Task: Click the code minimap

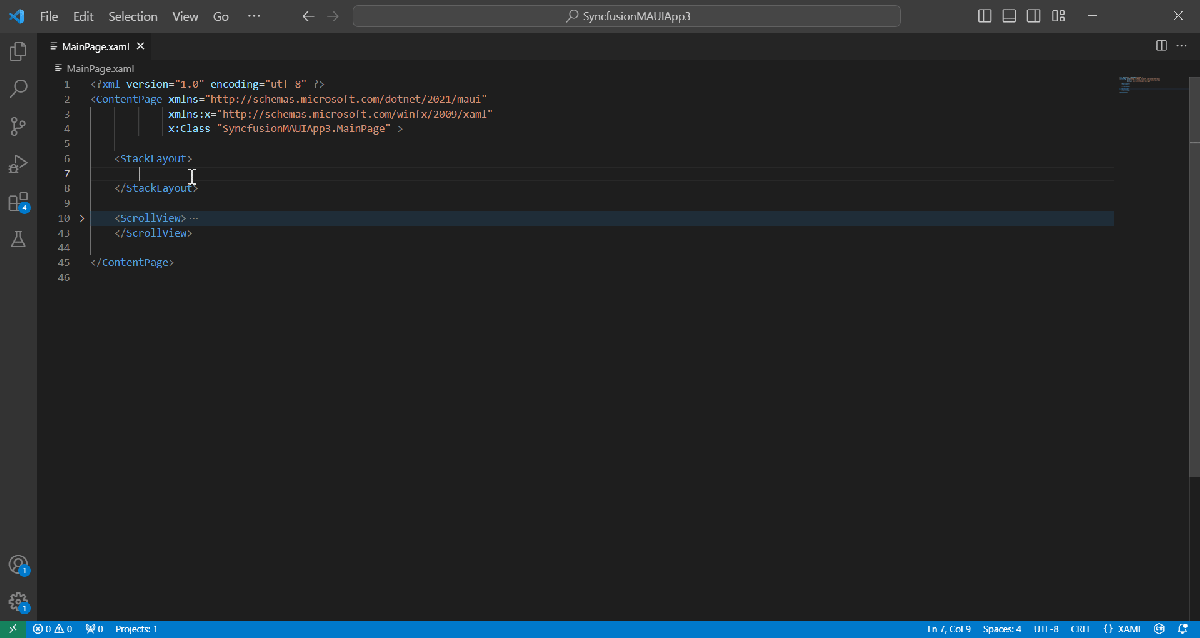Action: pos(1140,83)
